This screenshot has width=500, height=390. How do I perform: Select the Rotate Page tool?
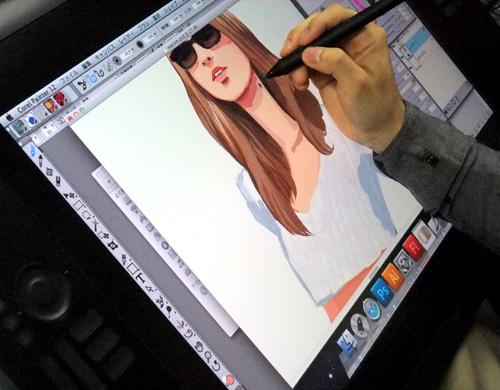point(216,365)
